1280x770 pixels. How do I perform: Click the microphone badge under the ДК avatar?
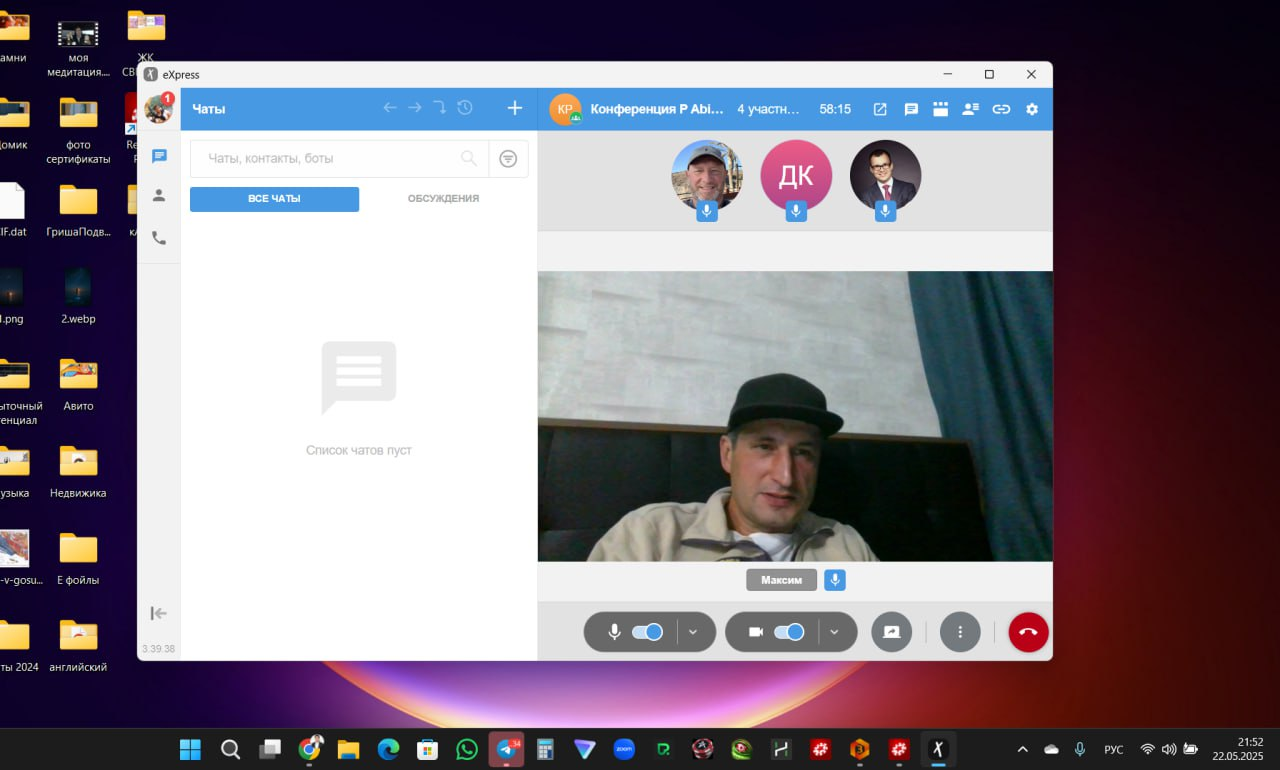796,211
